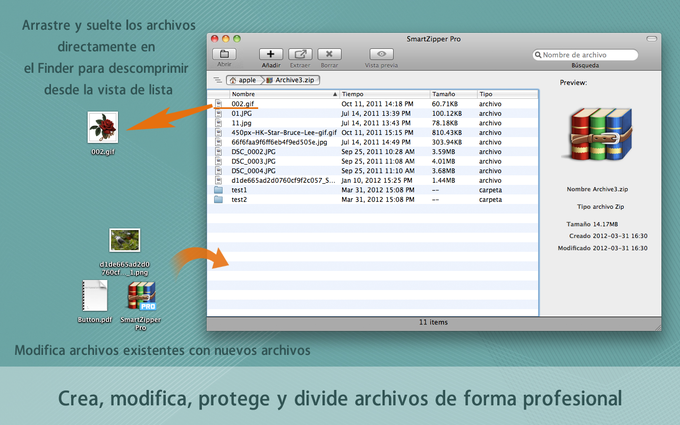Go to apple home in path bar
Image resolution: width=680 pixels, height=425 pixels.
coord(243,80)
